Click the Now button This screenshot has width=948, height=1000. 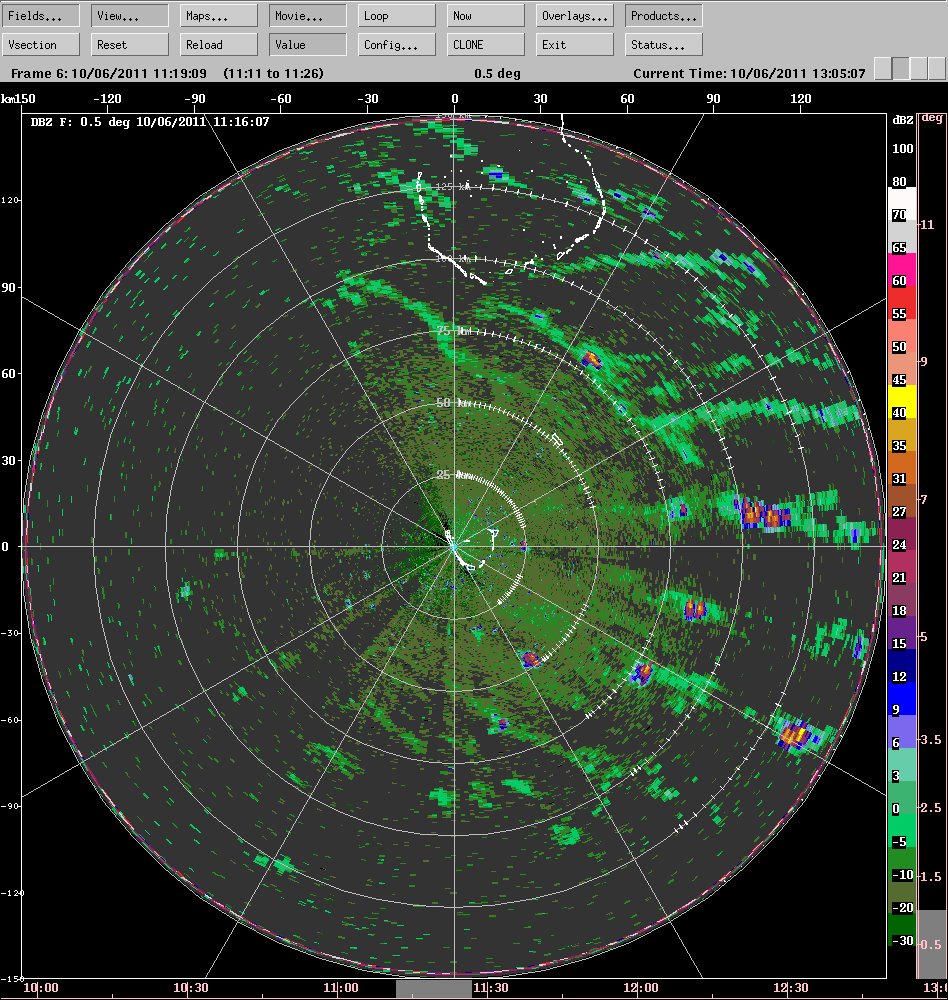(486, 16)
